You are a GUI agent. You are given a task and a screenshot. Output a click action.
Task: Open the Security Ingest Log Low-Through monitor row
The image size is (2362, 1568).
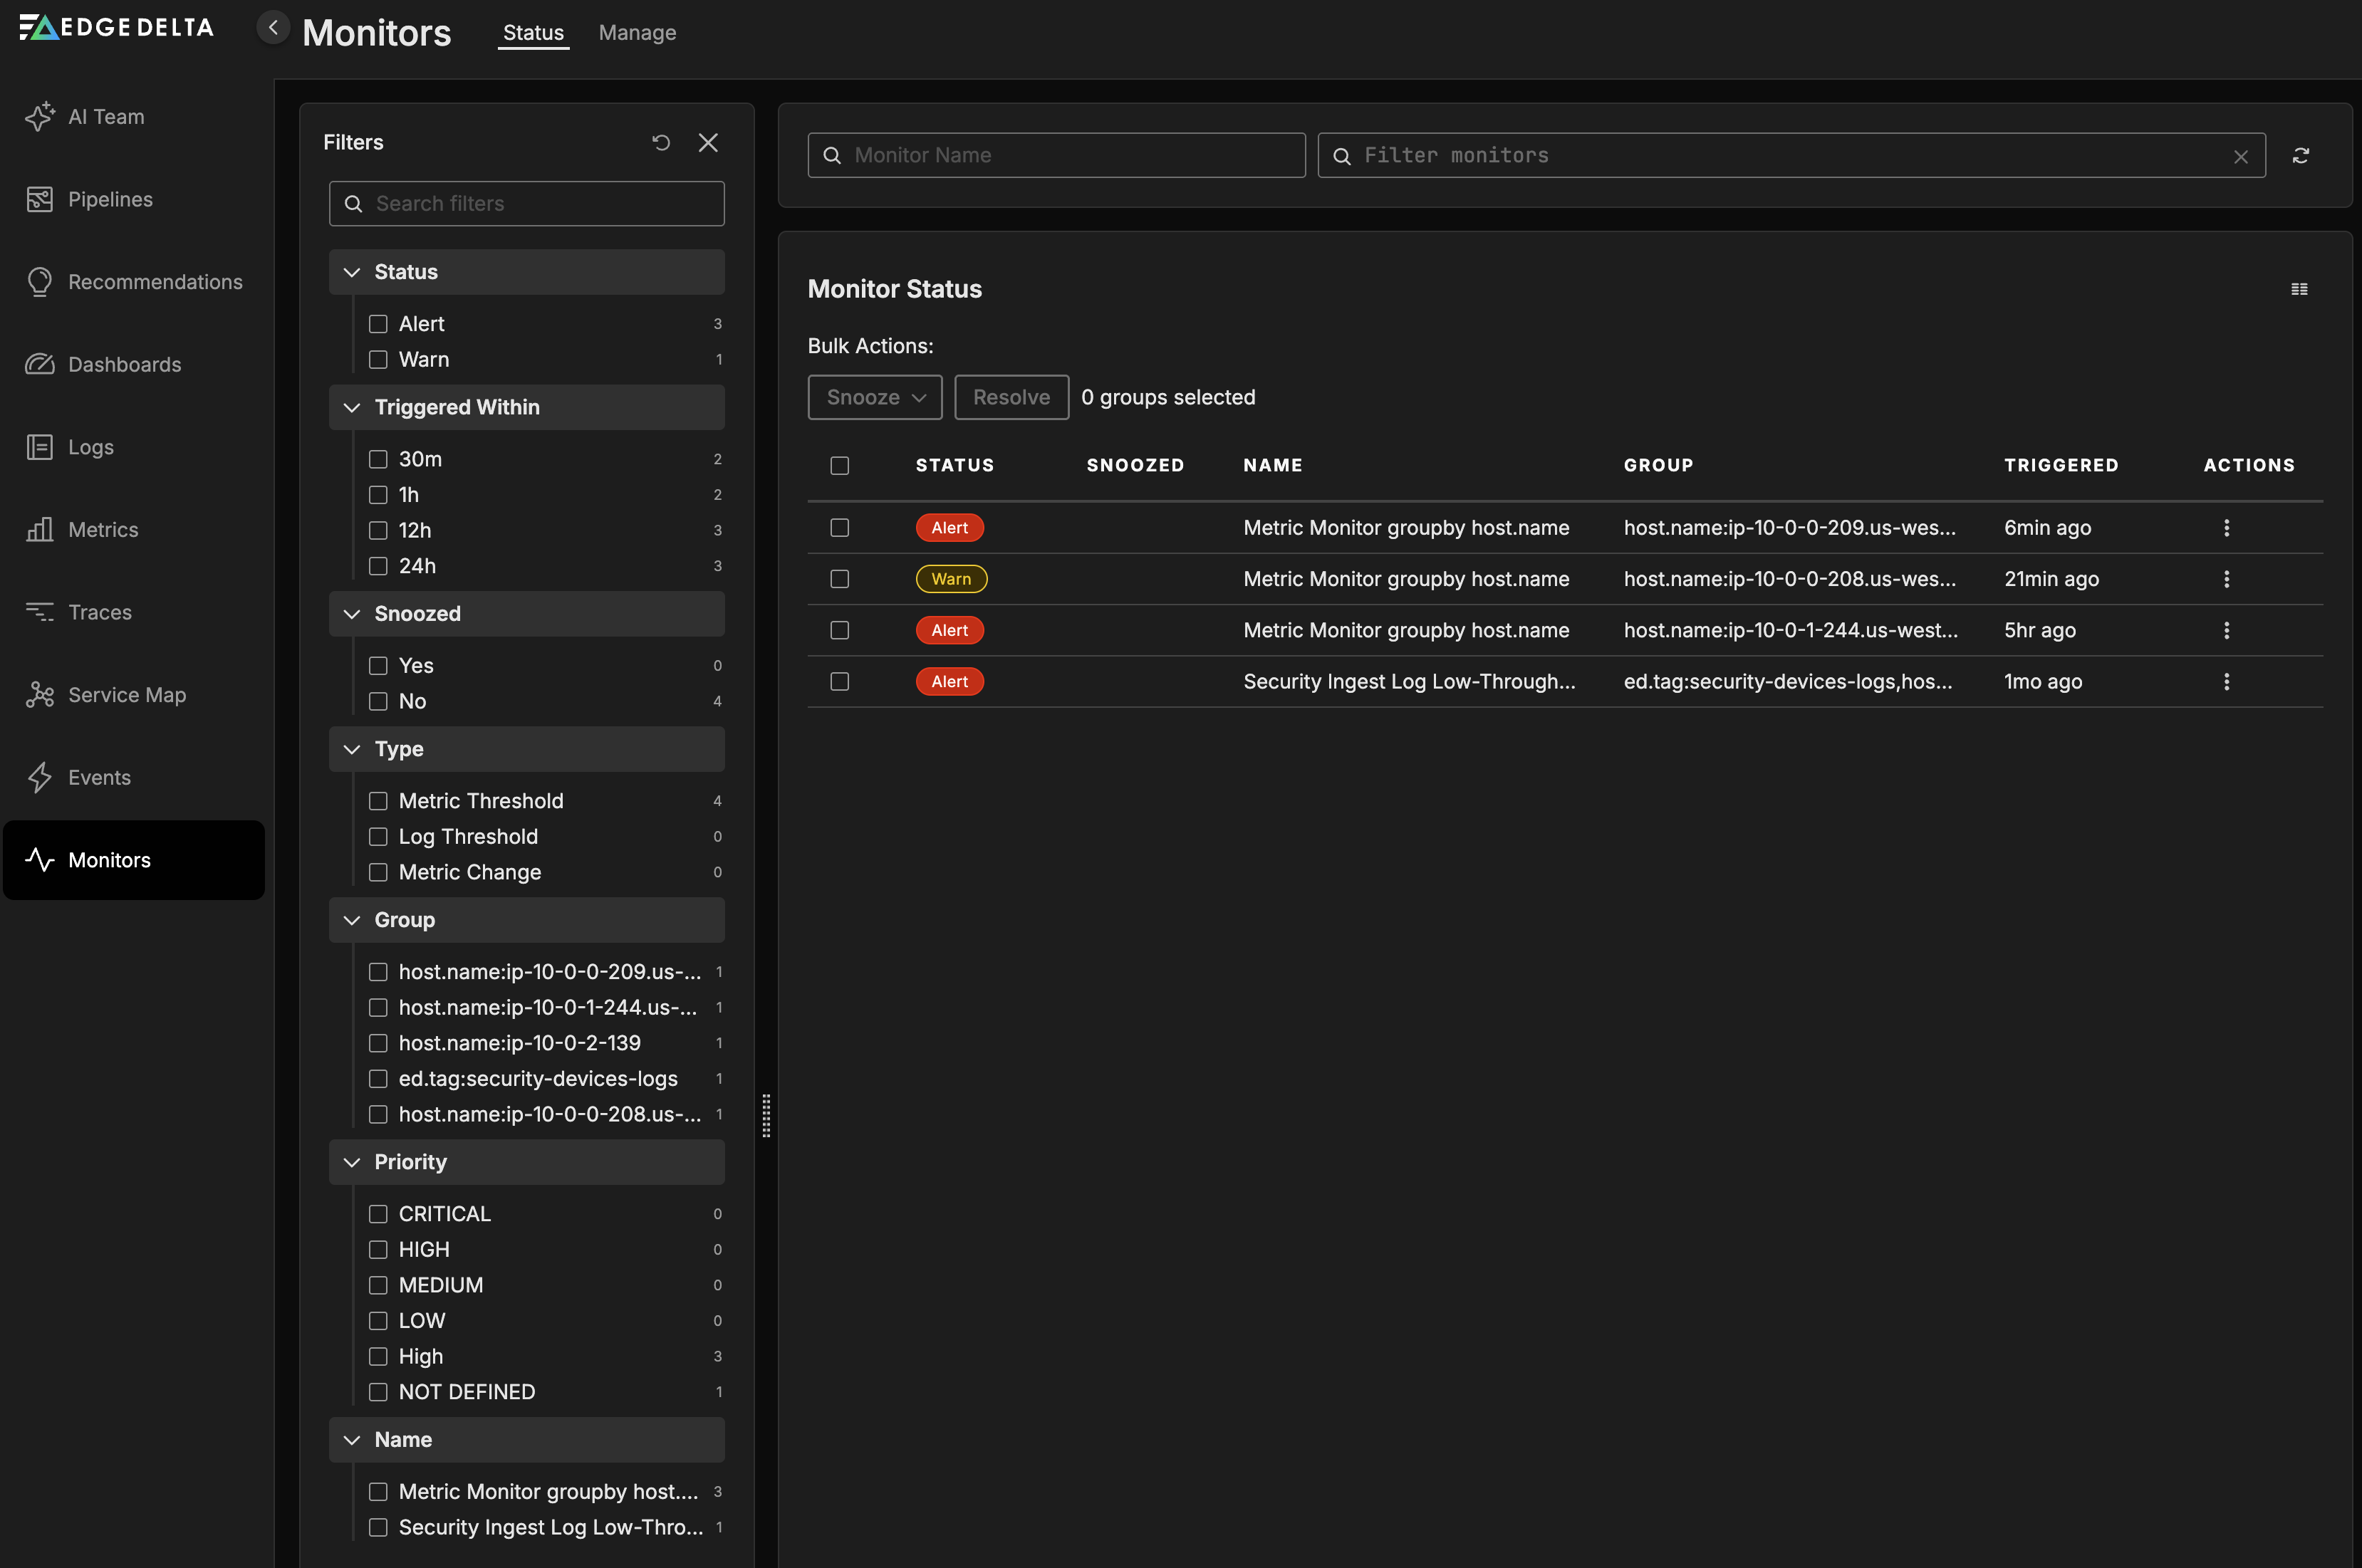pyautogui.click(x=1408, y=682)
